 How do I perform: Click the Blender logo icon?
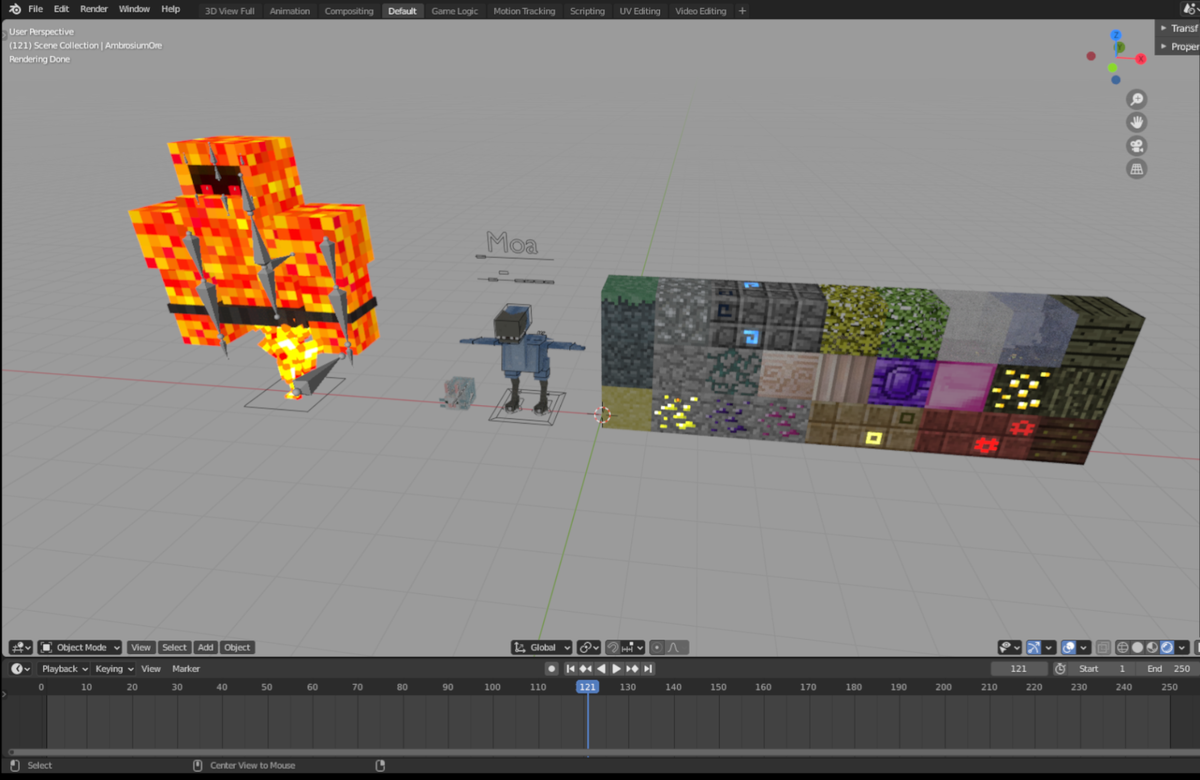click(x=14, y=9)
